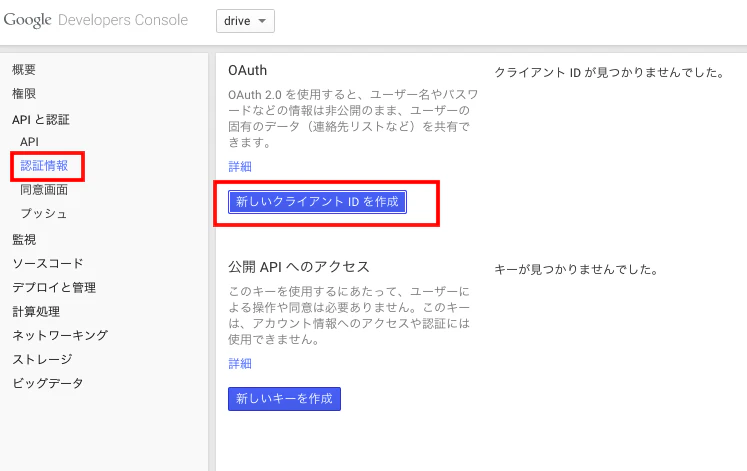Image resolution: width=747 pixels, height=471 pixels.
Task: Select 認証情報 in the sidebar
Action: (44, 166)
